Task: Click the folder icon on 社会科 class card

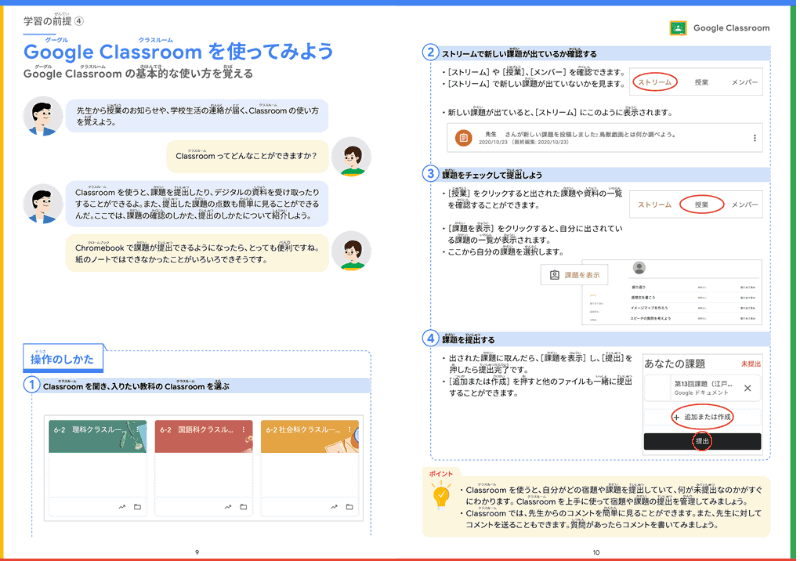Action: 349,507
